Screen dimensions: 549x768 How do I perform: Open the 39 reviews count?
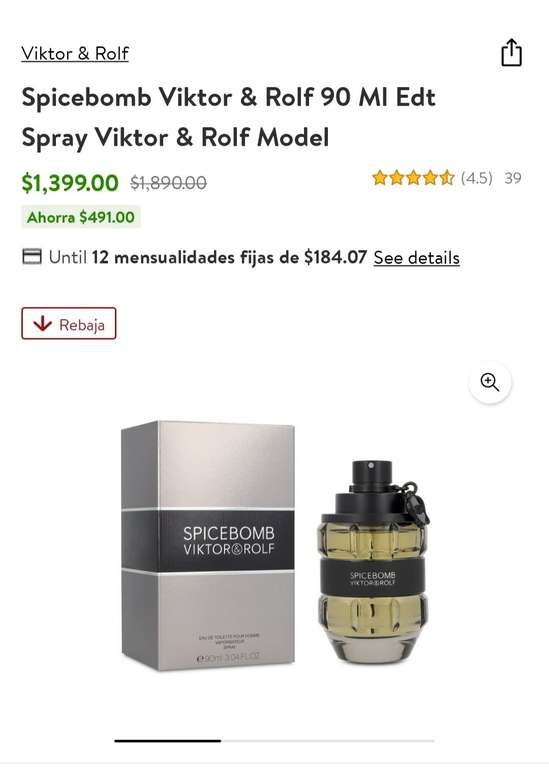point(513,178)
